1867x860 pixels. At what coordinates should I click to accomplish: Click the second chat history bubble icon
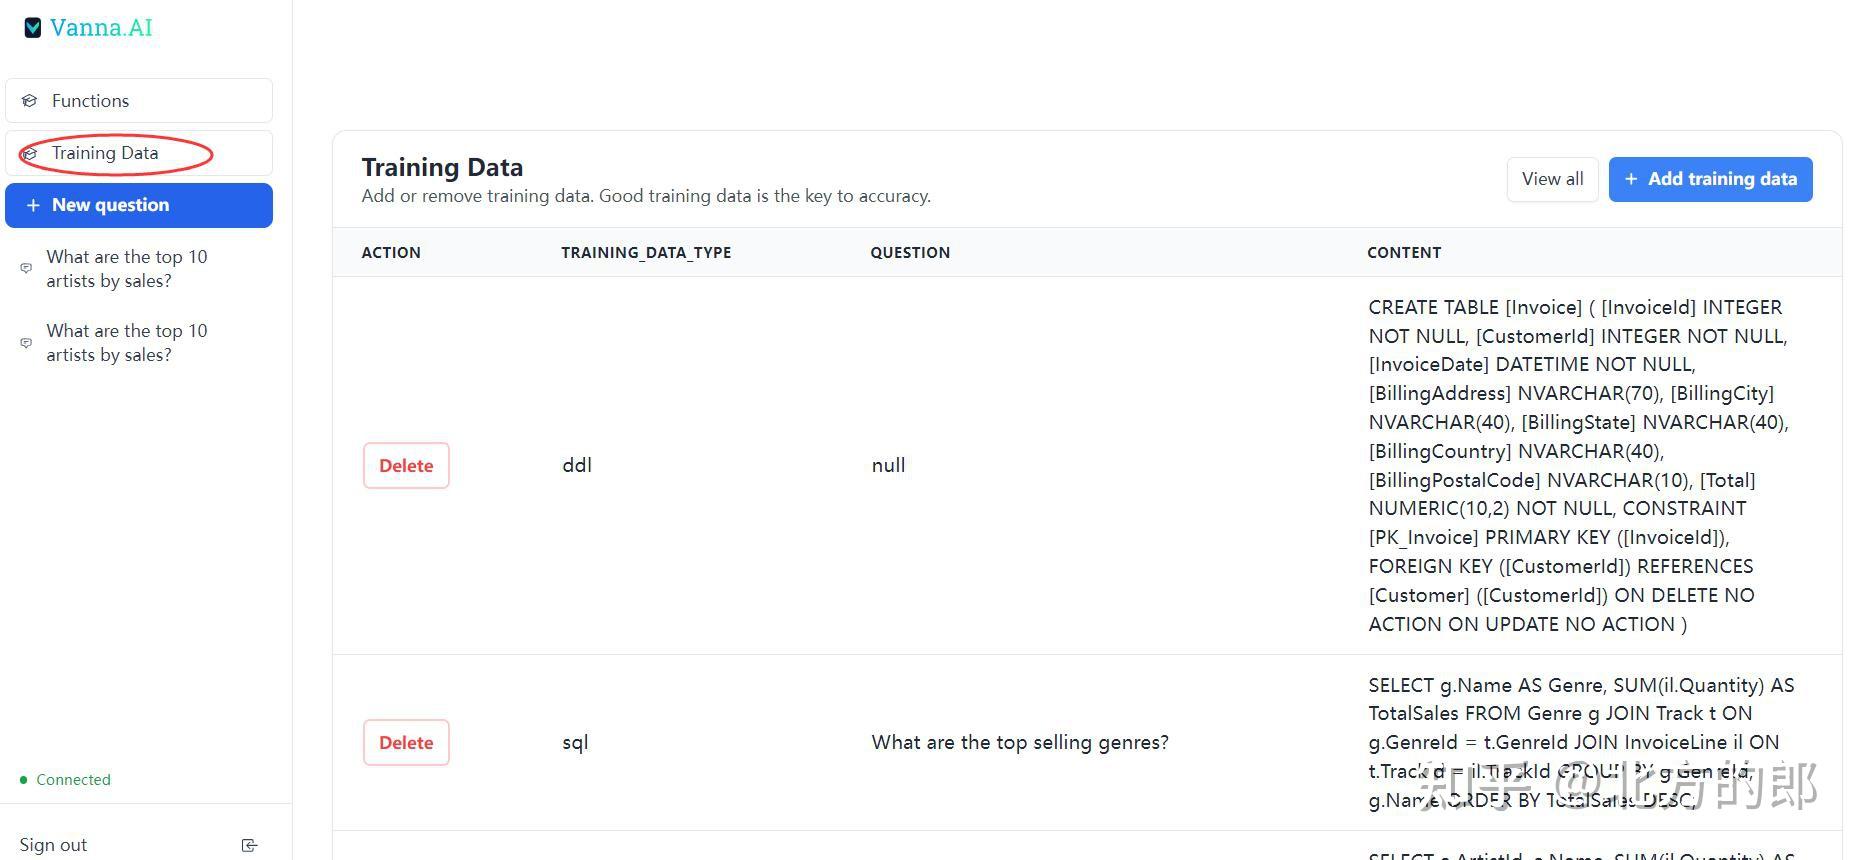pyautogui.click(x=26, y=343)
